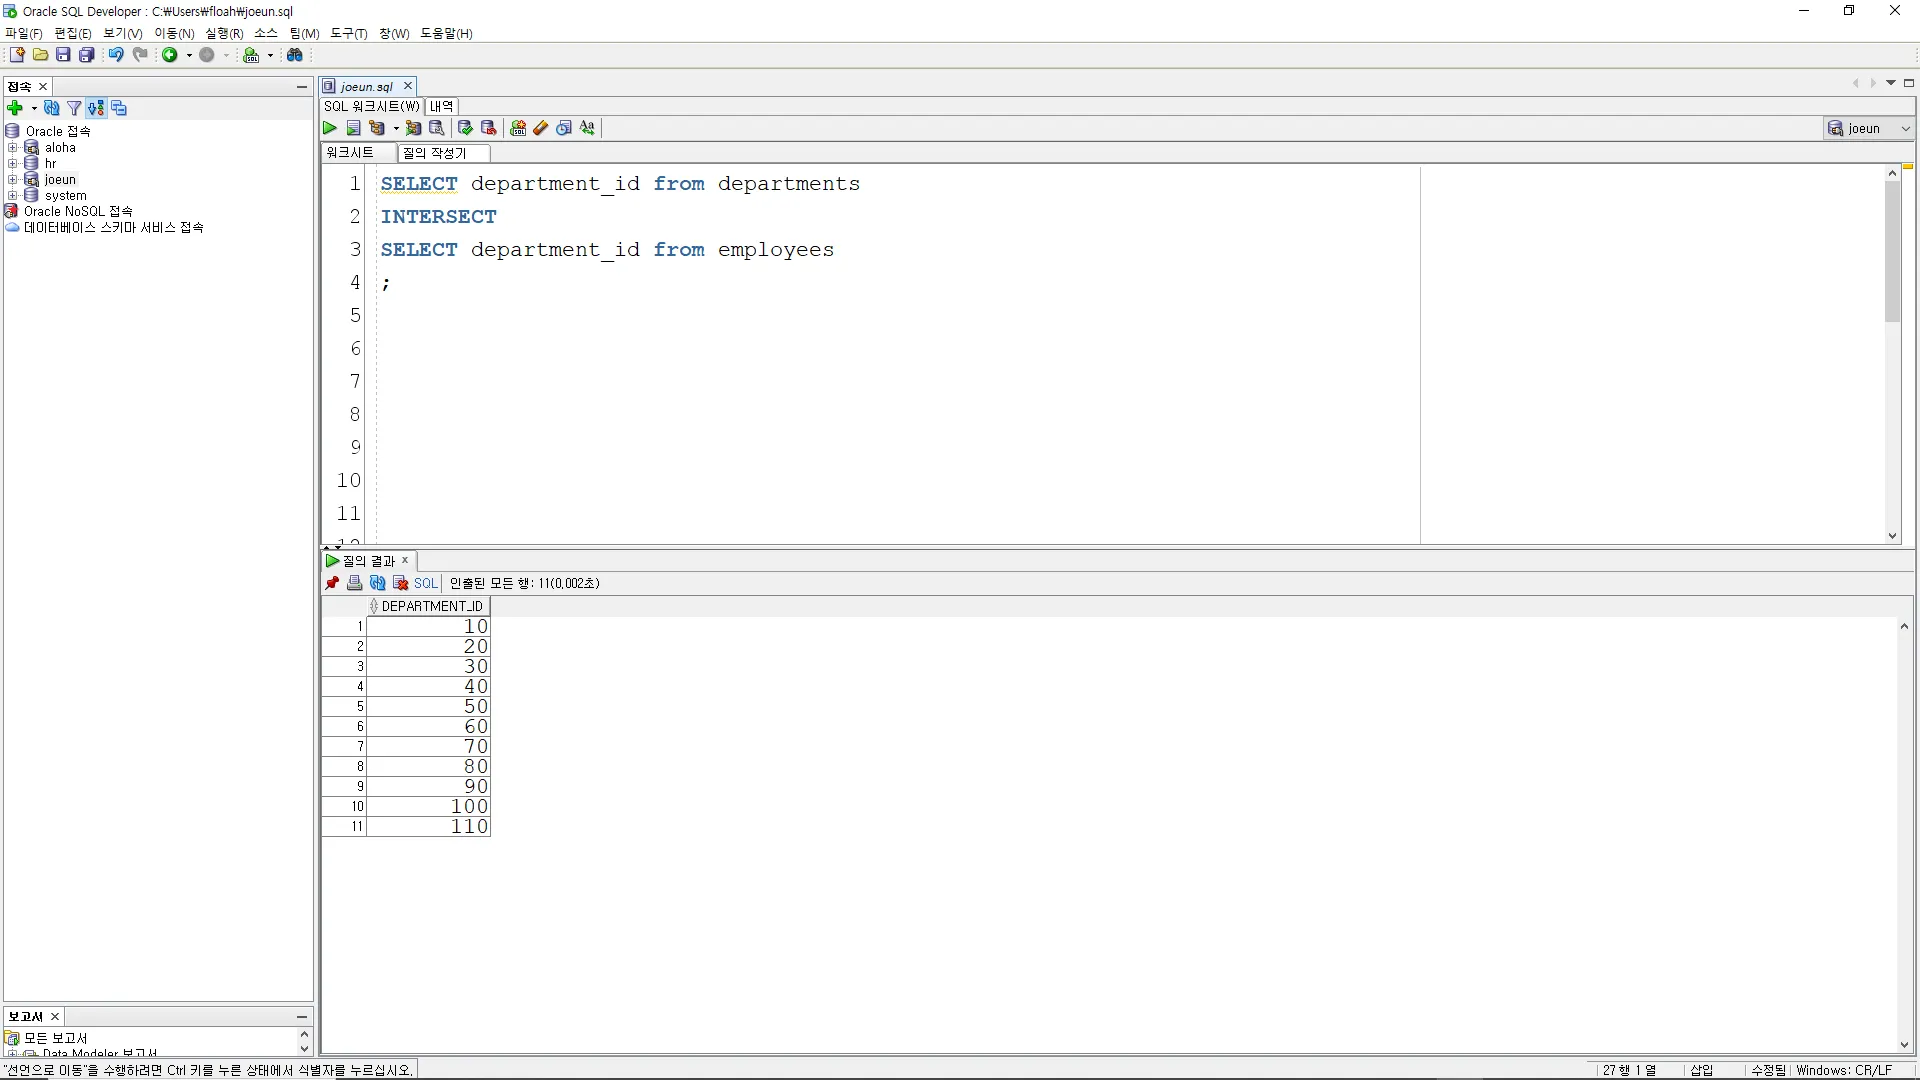Image resolution: width=1920 pixels, height=1080 pixels.
Task: Open SQL history clock icon
Action: (x=564, y=128)
